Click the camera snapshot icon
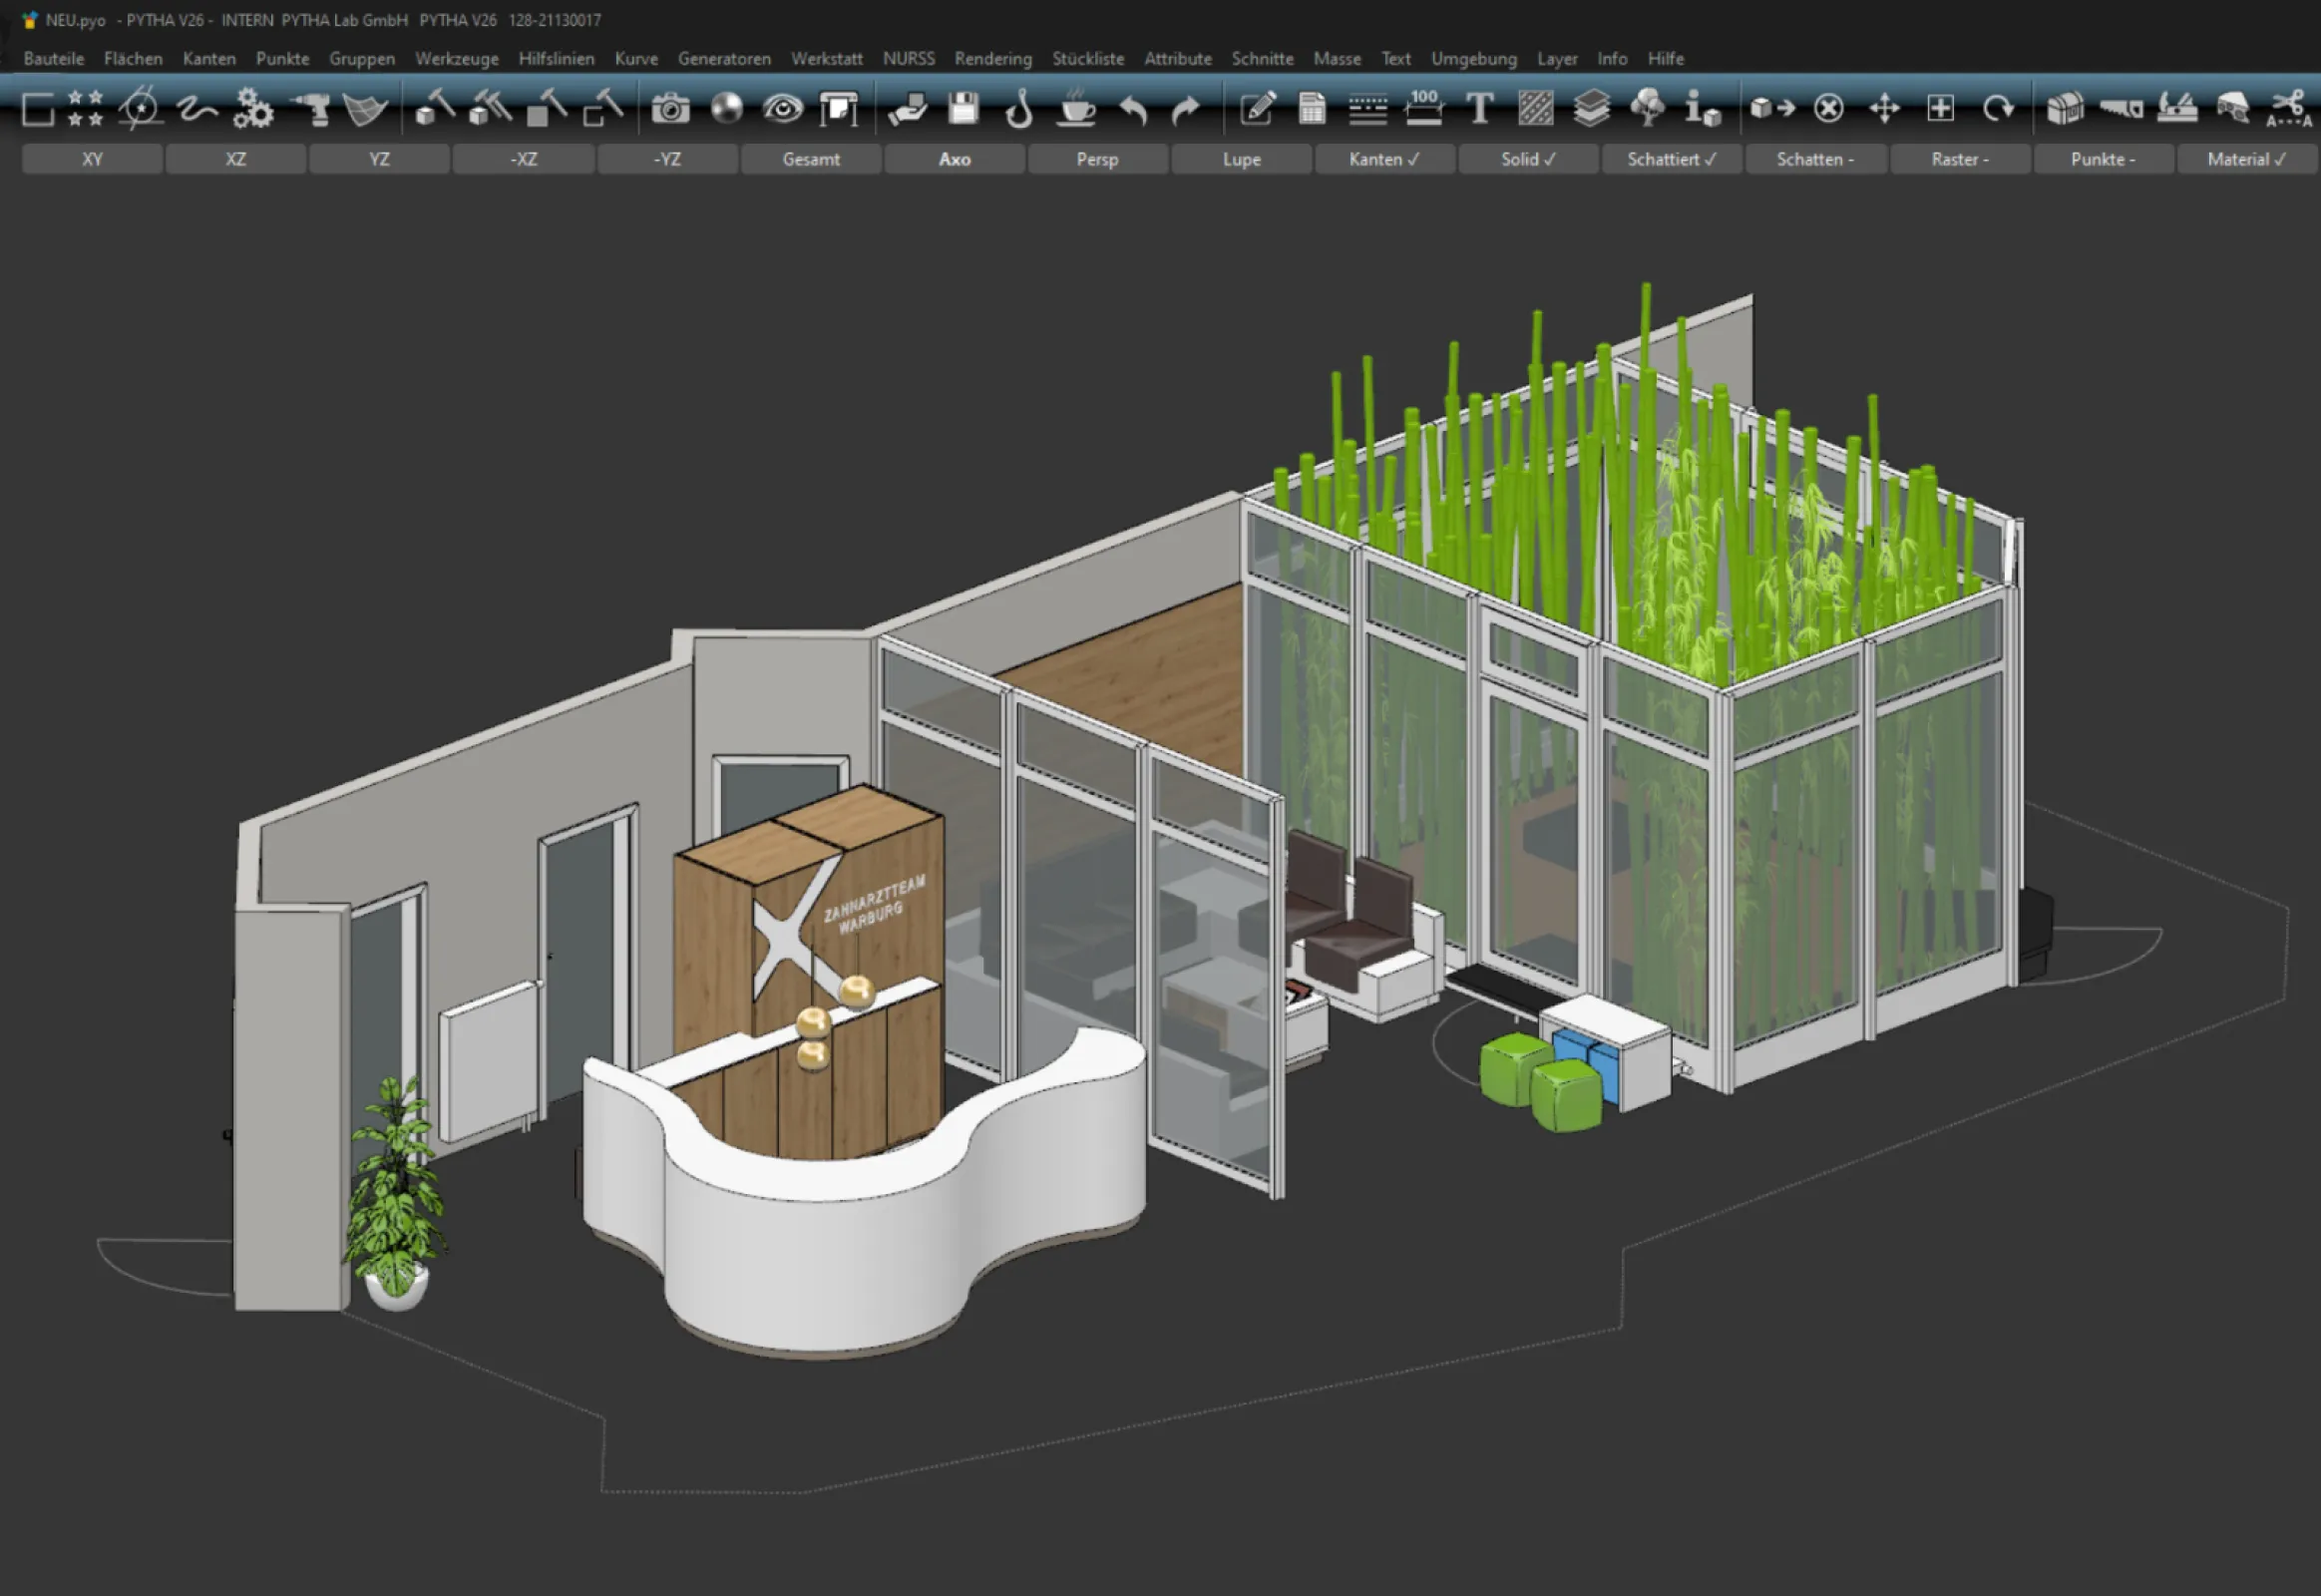The height and width of the screenshot is (1596, 2321). tap(670, 108)
